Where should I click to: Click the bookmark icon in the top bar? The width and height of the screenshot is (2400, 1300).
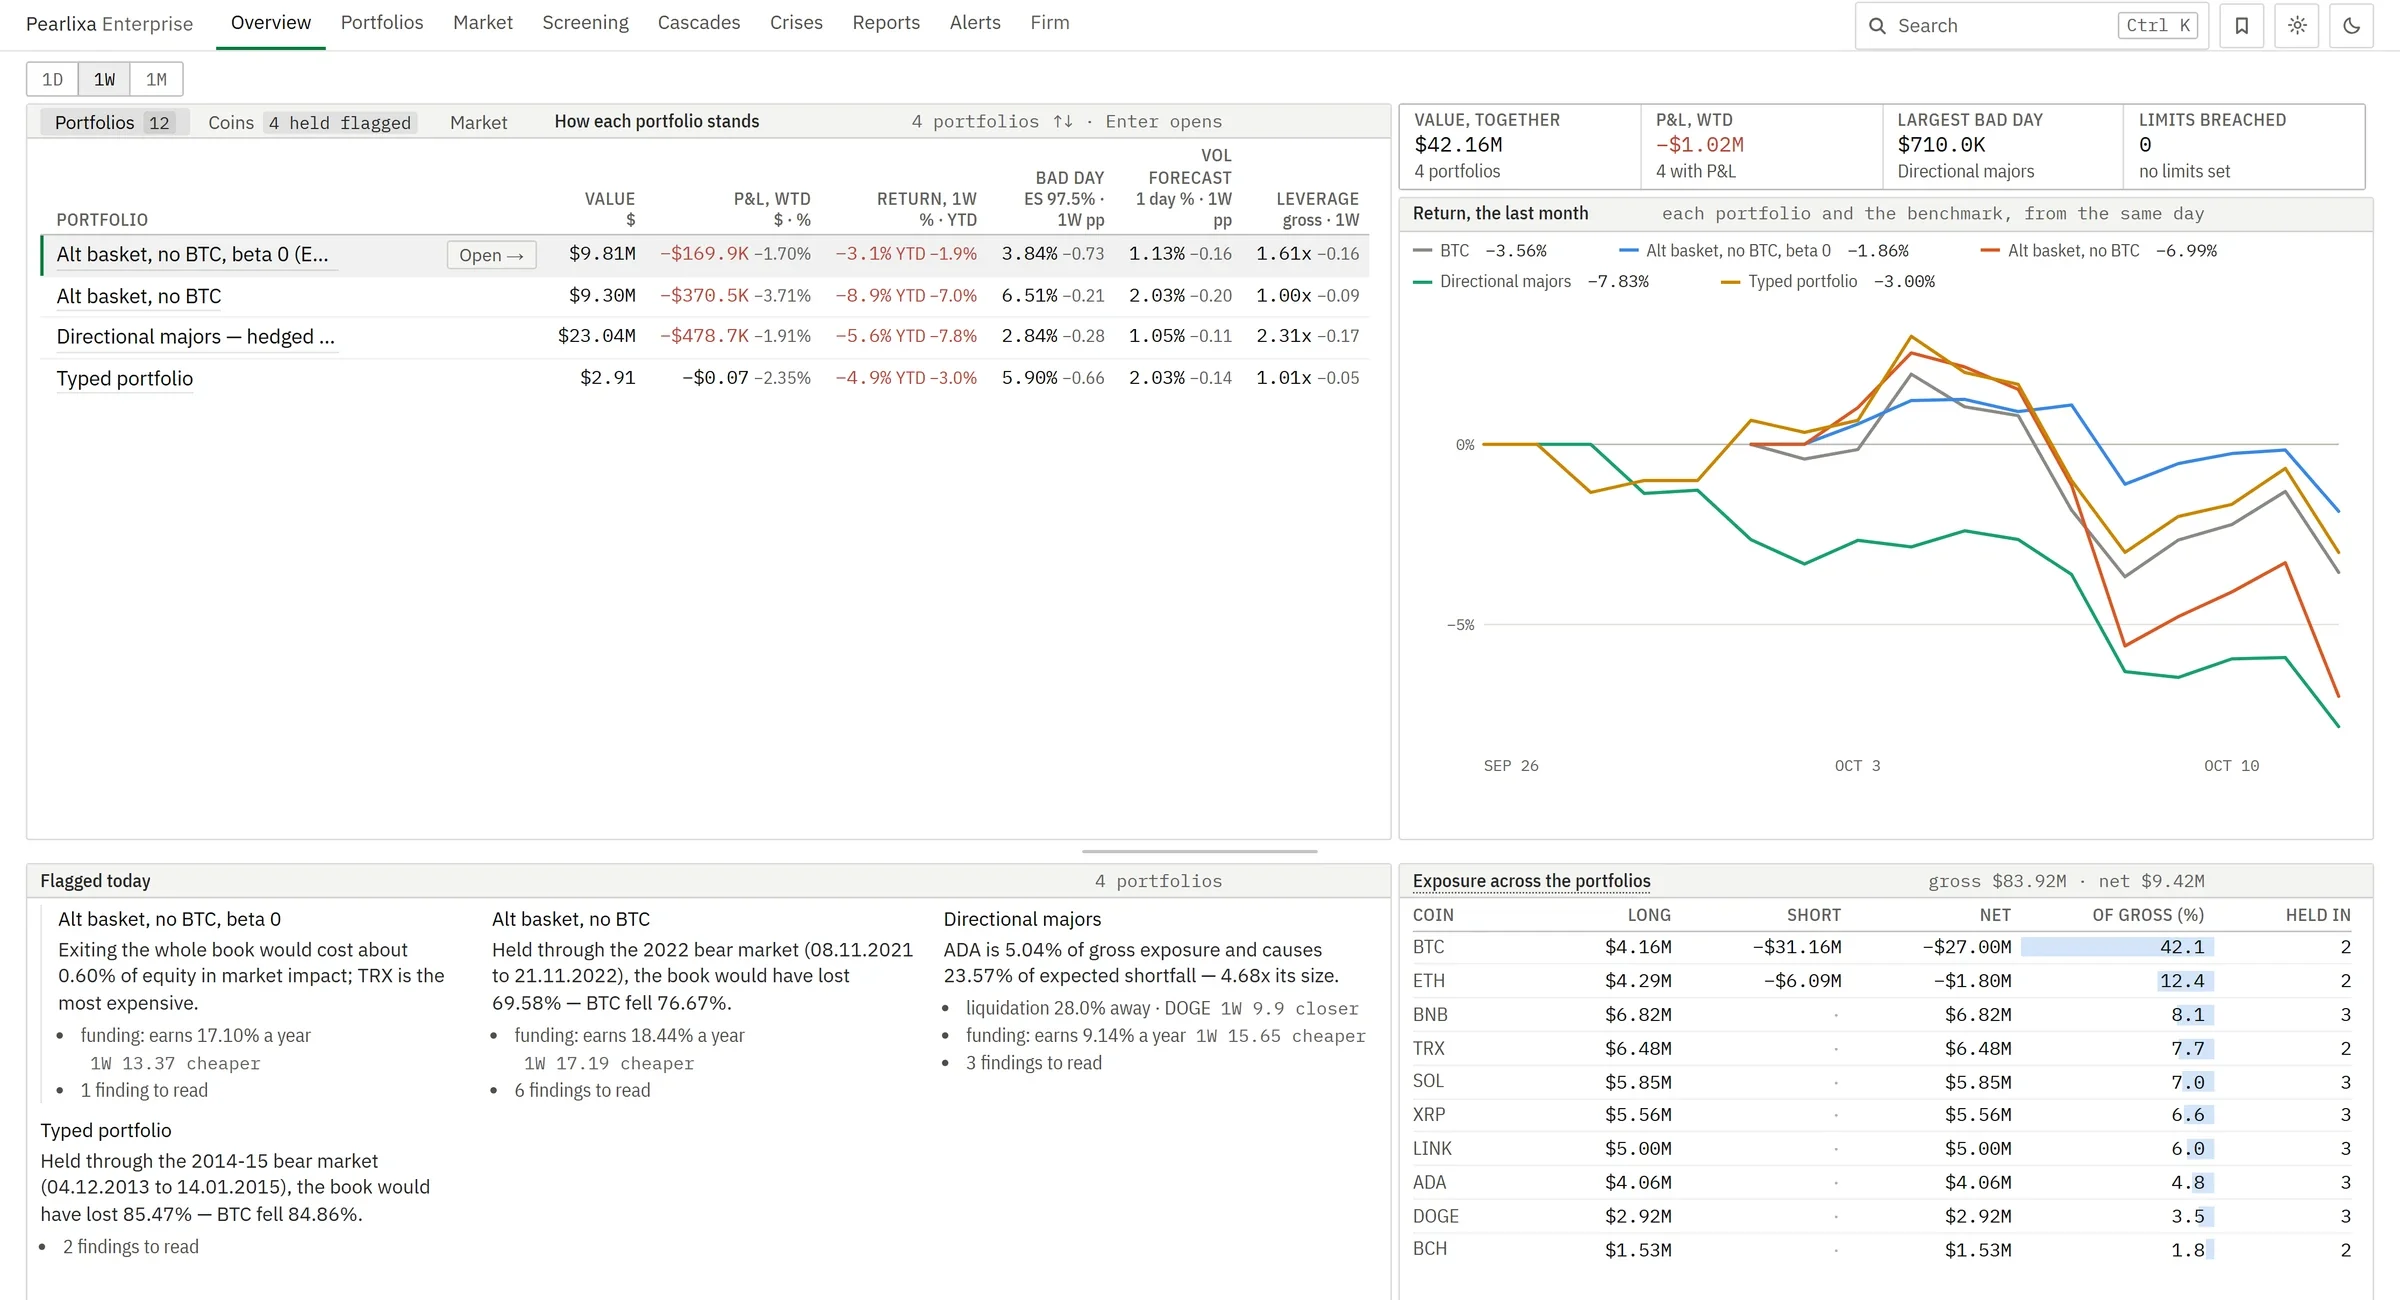pos(2241,26)
